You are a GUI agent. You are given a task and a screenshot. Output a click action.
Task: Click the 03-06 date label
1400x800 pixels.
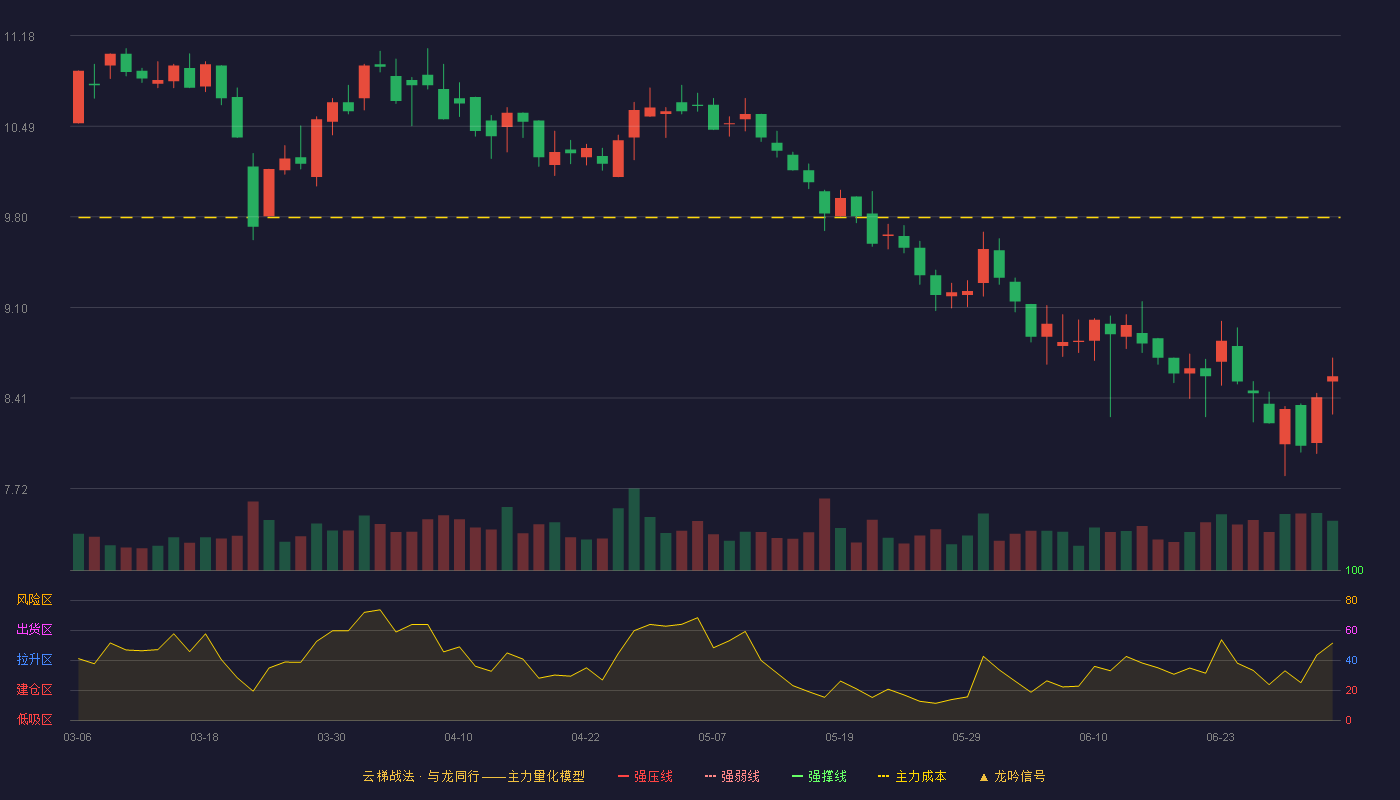77,737
